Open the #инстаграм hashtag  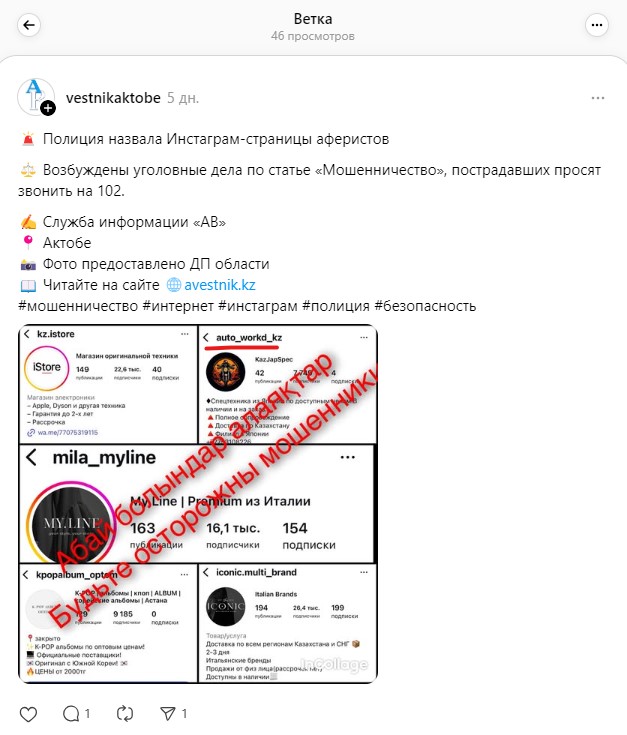[258, 306]
